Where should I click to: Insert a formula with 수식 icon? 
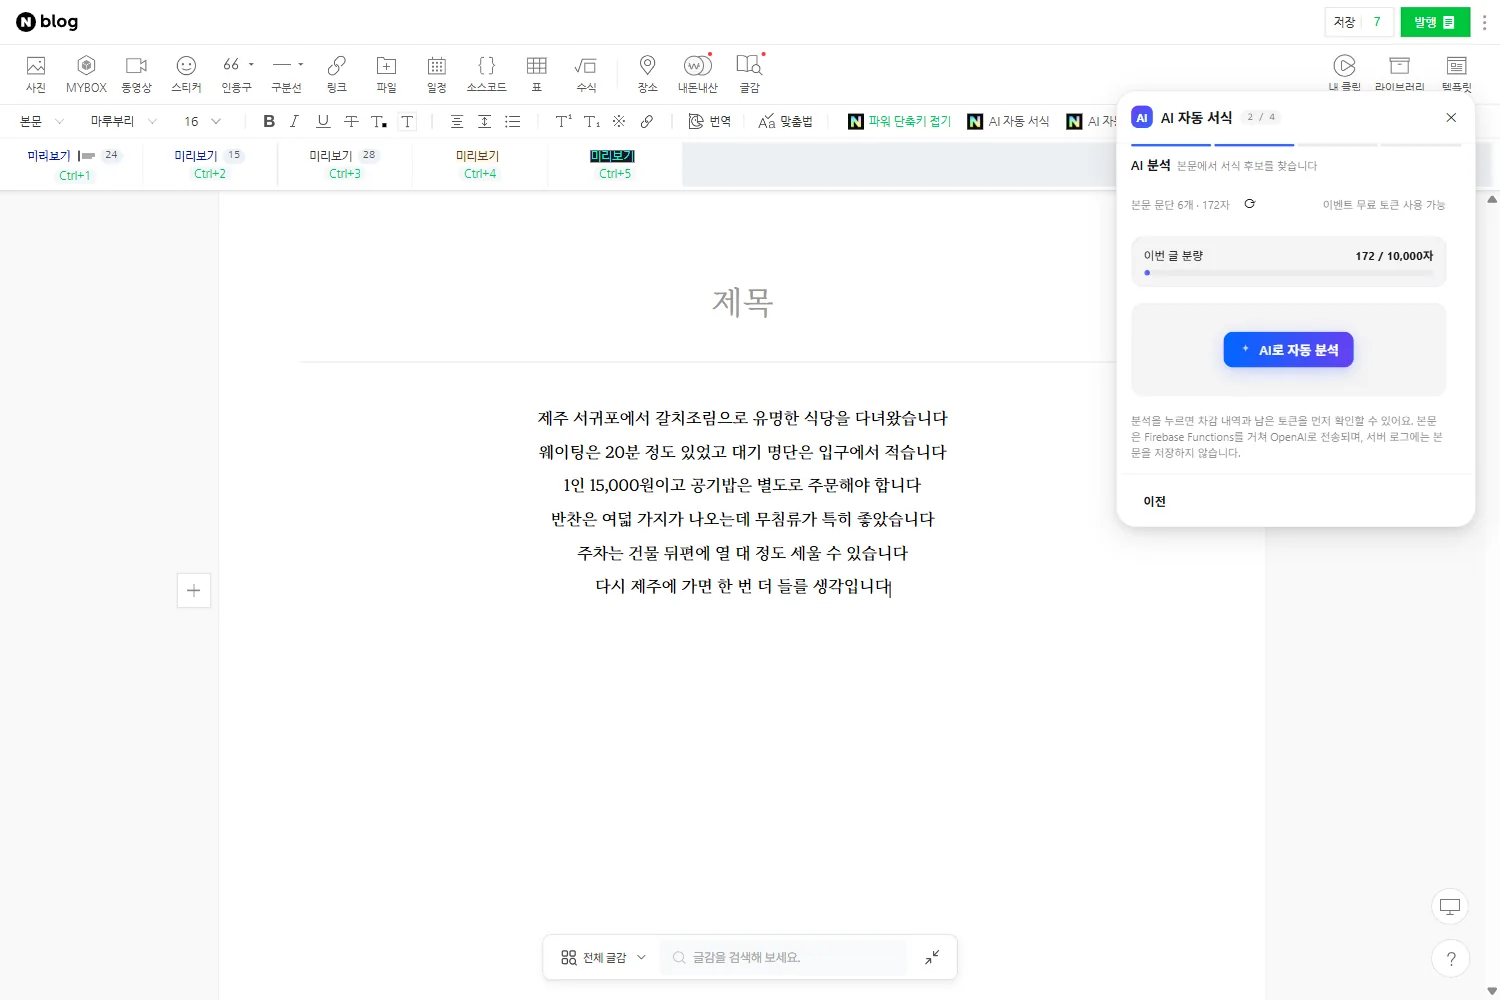(586, 74)
